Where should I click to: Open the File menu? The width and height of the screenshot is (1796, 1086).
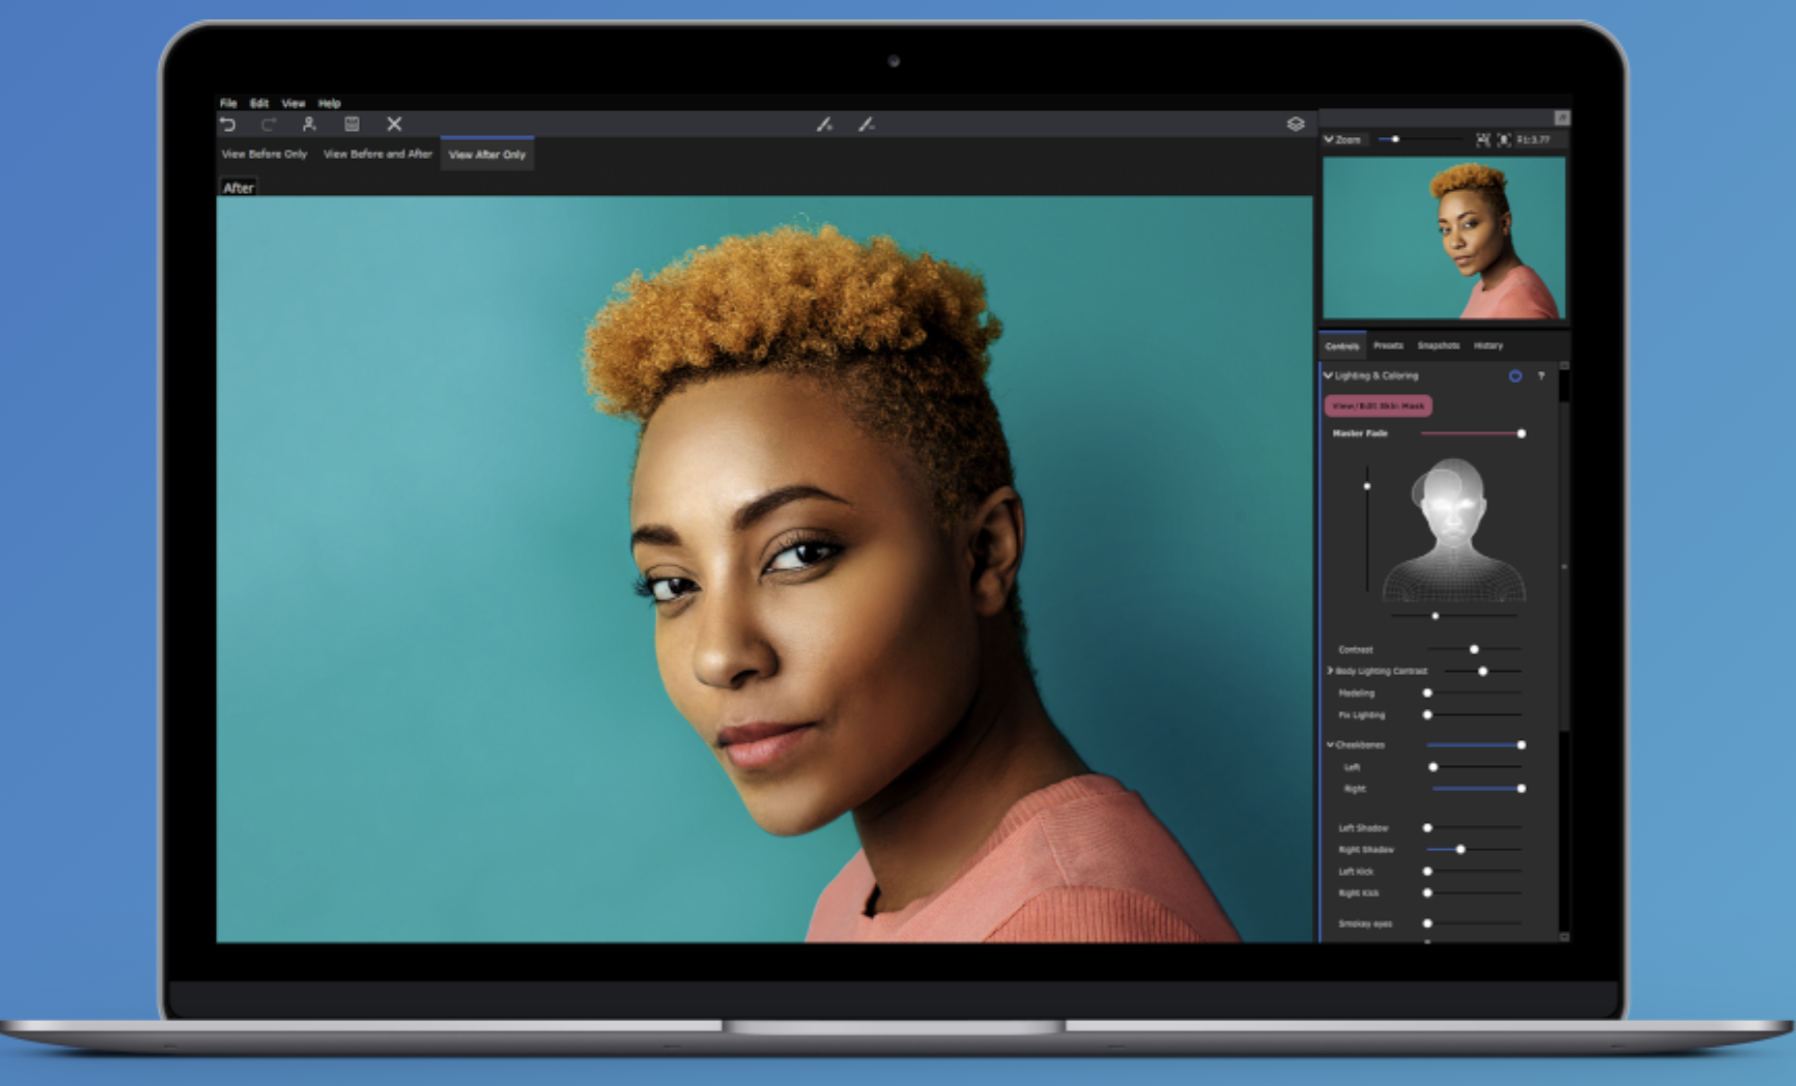pyautogui.click(x=228, y=103)
